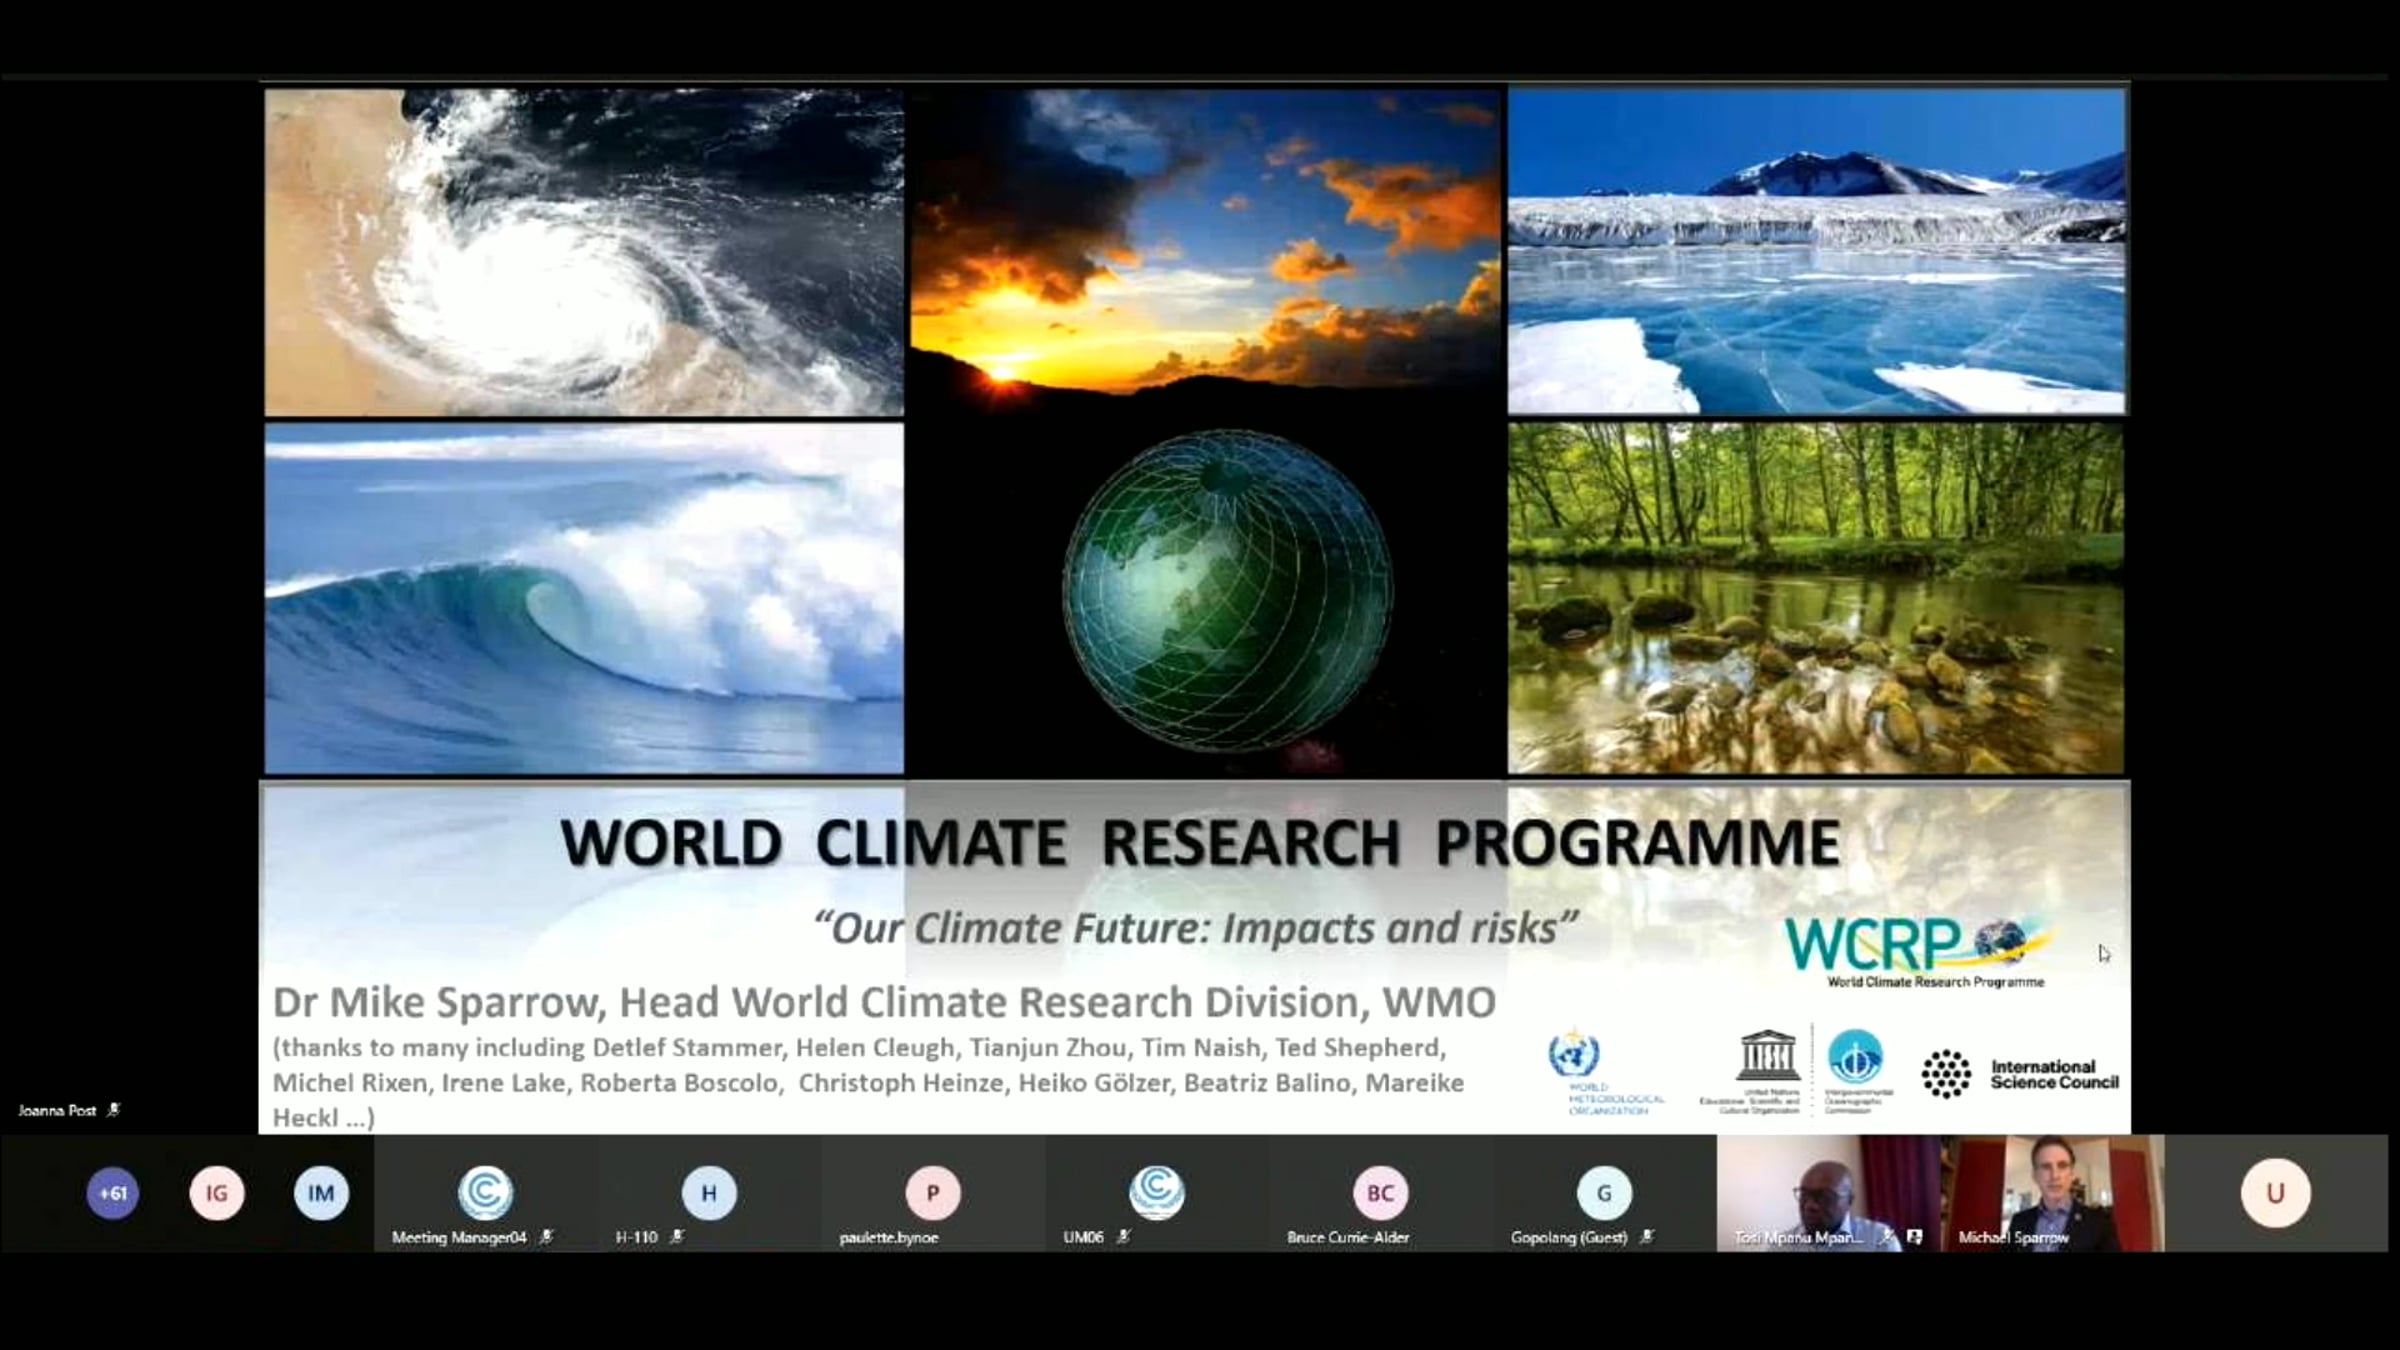Click the 'Michael Sparrow' name label
The width and height of the screenshot is (2400, 1350).
pyautogui.click(x=2013, y=1237)
